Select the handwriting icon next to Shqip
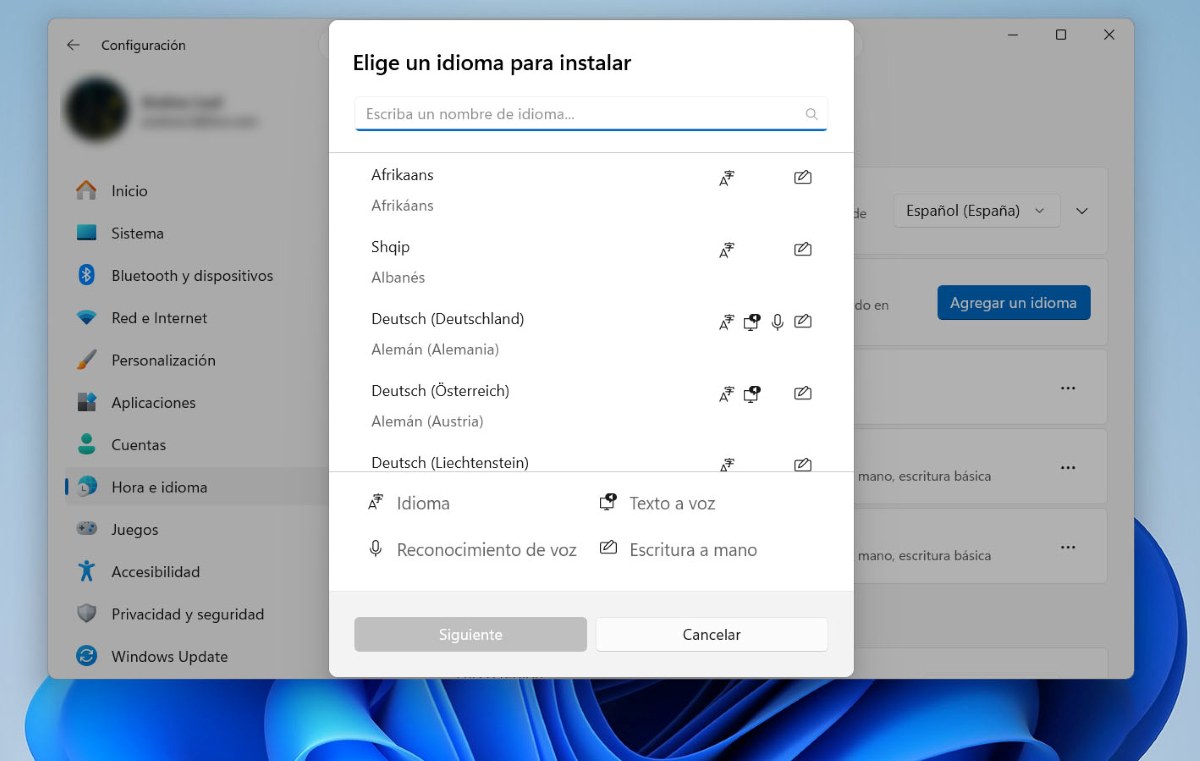1200x761 pixels. click(x=802, y=249)
